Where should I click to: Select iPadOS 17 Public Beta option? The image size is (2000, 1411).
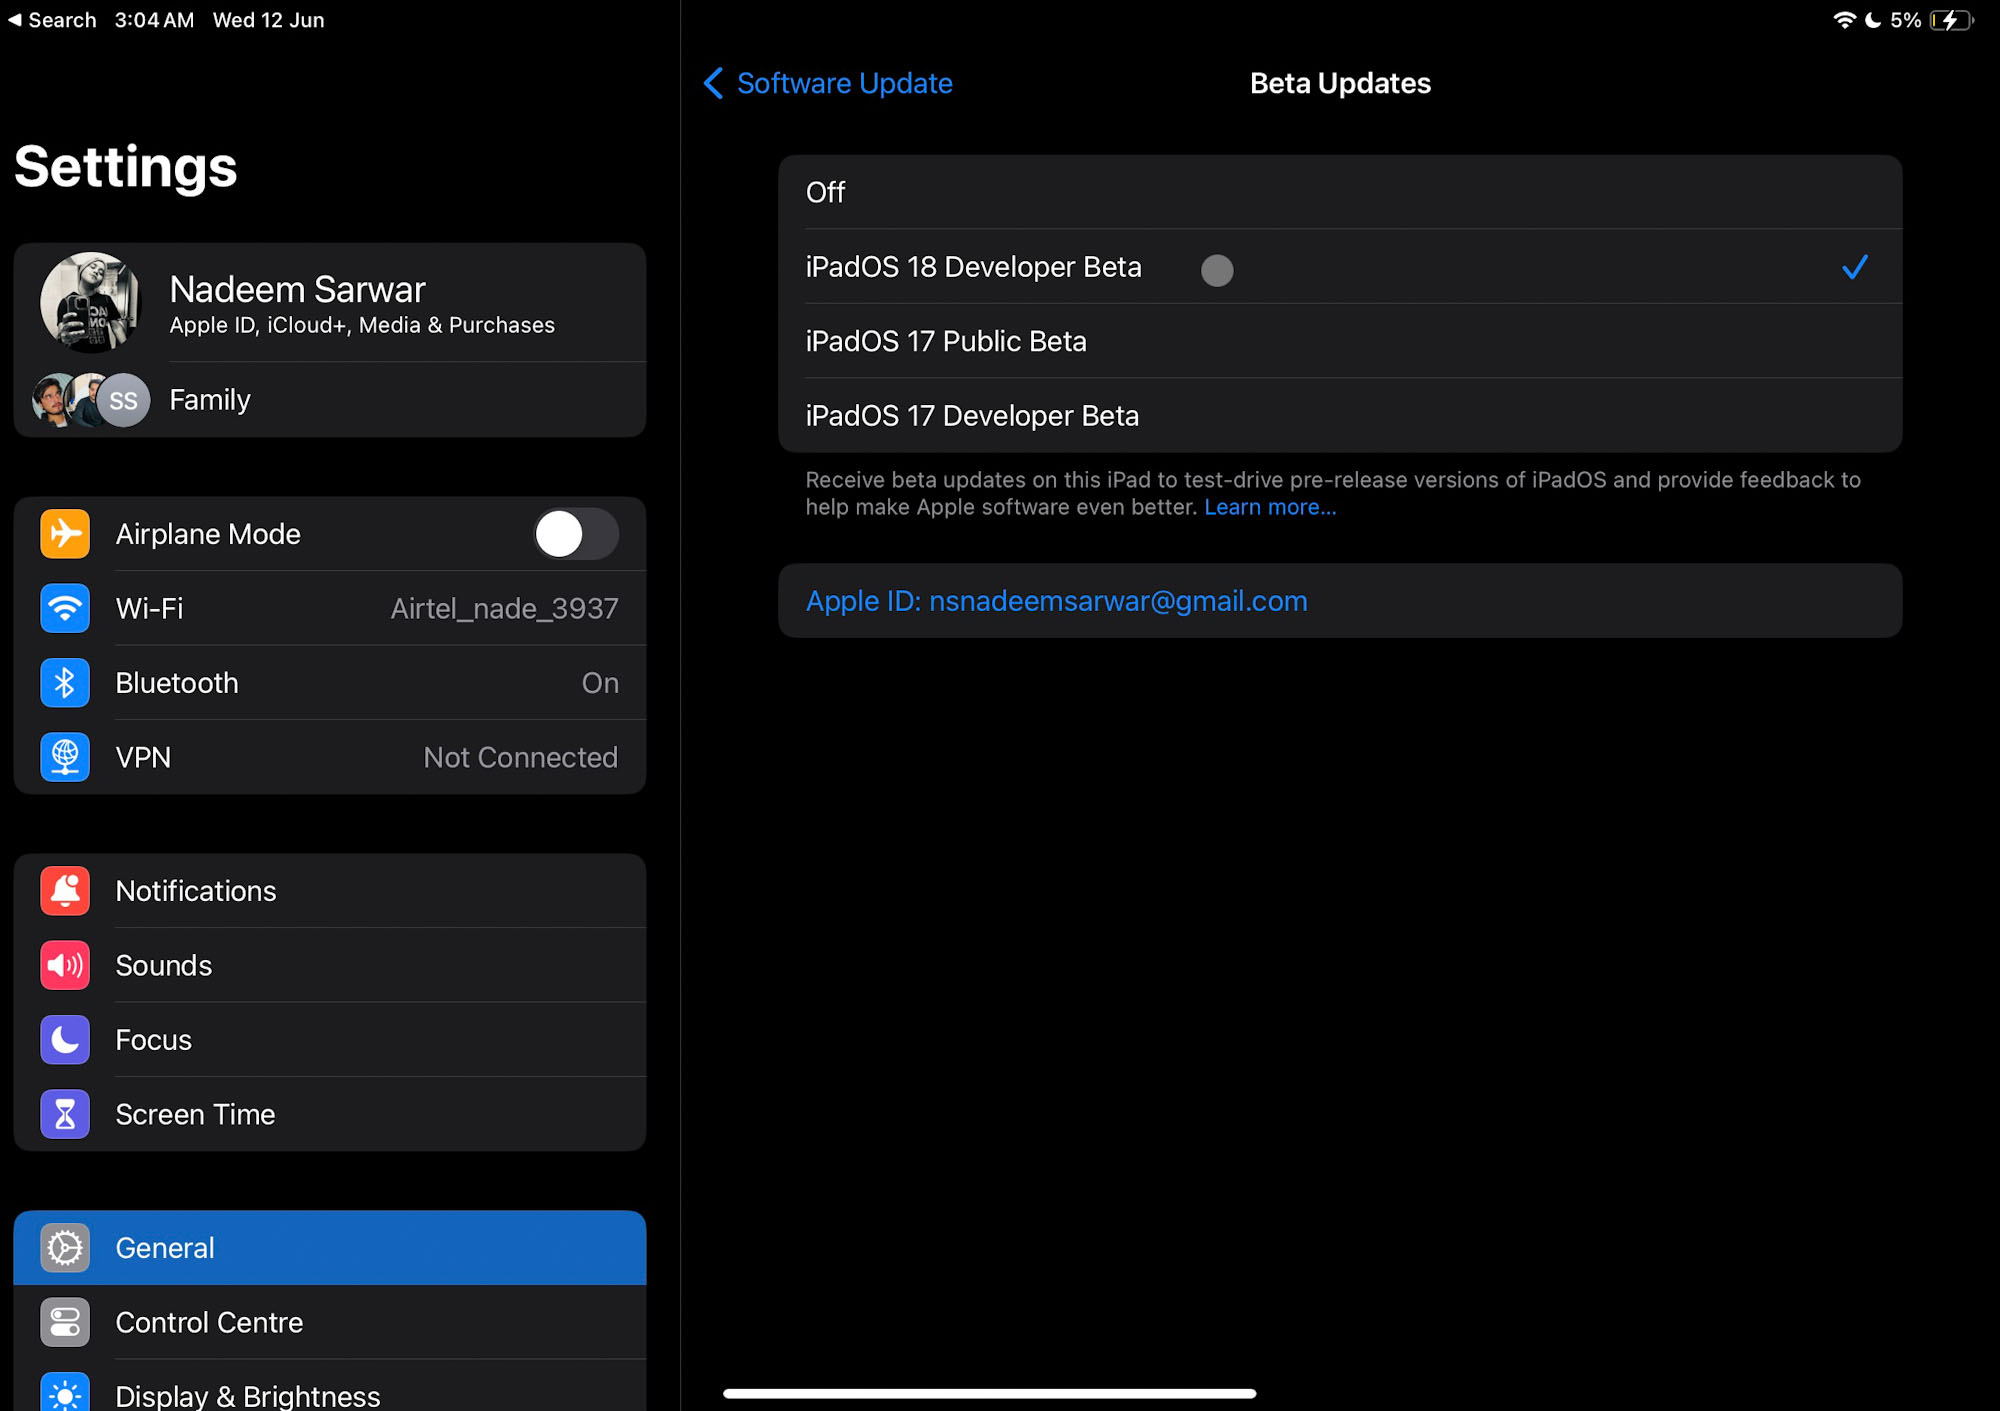tap(1339, 341)
